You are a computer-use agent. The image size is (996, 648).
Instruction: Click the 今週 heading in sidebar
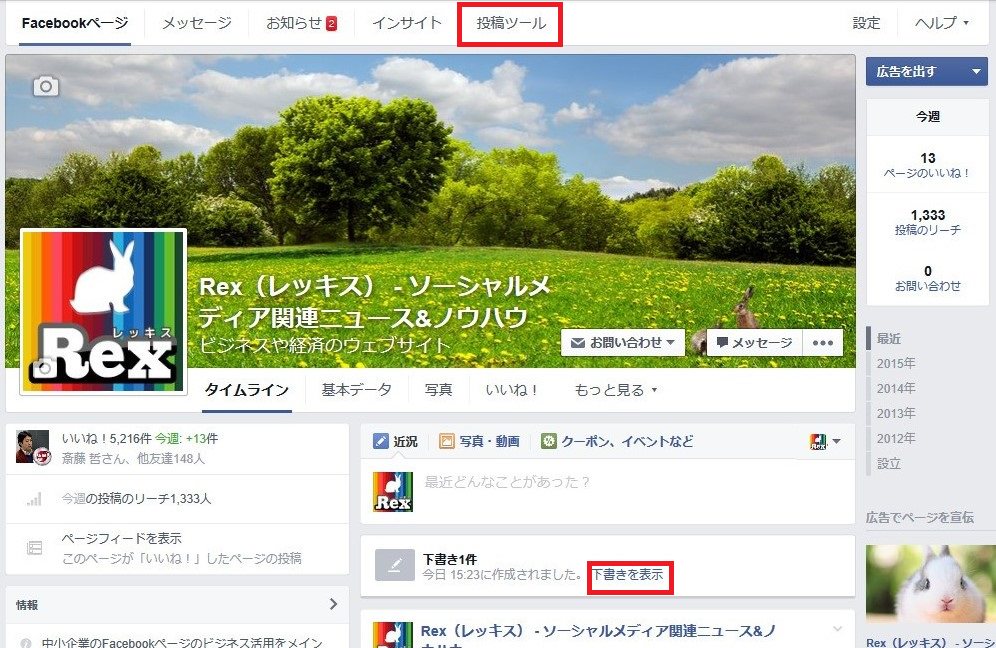click(x=927, y=117)
